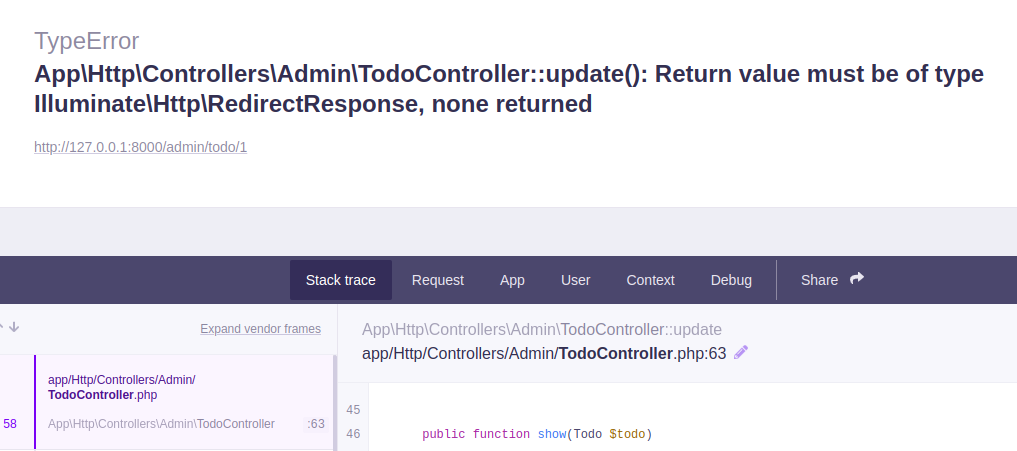Click the Share arrow icon
Screen dimensions: 1017x451
pos(856,280)
